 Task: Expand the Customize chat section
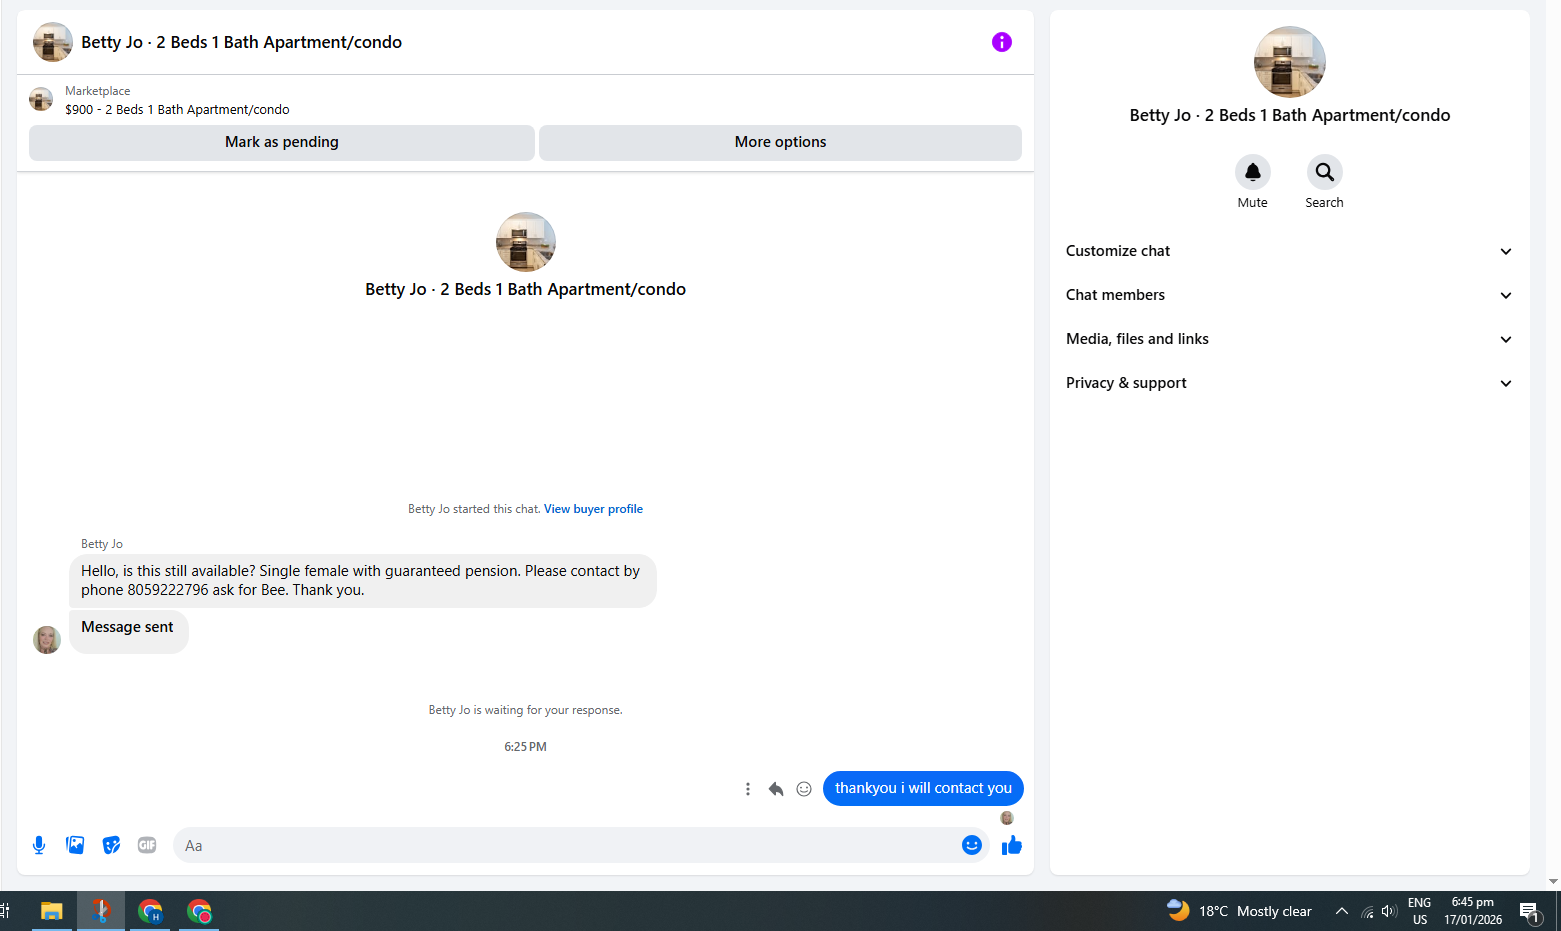click(x=1289, y=251)
